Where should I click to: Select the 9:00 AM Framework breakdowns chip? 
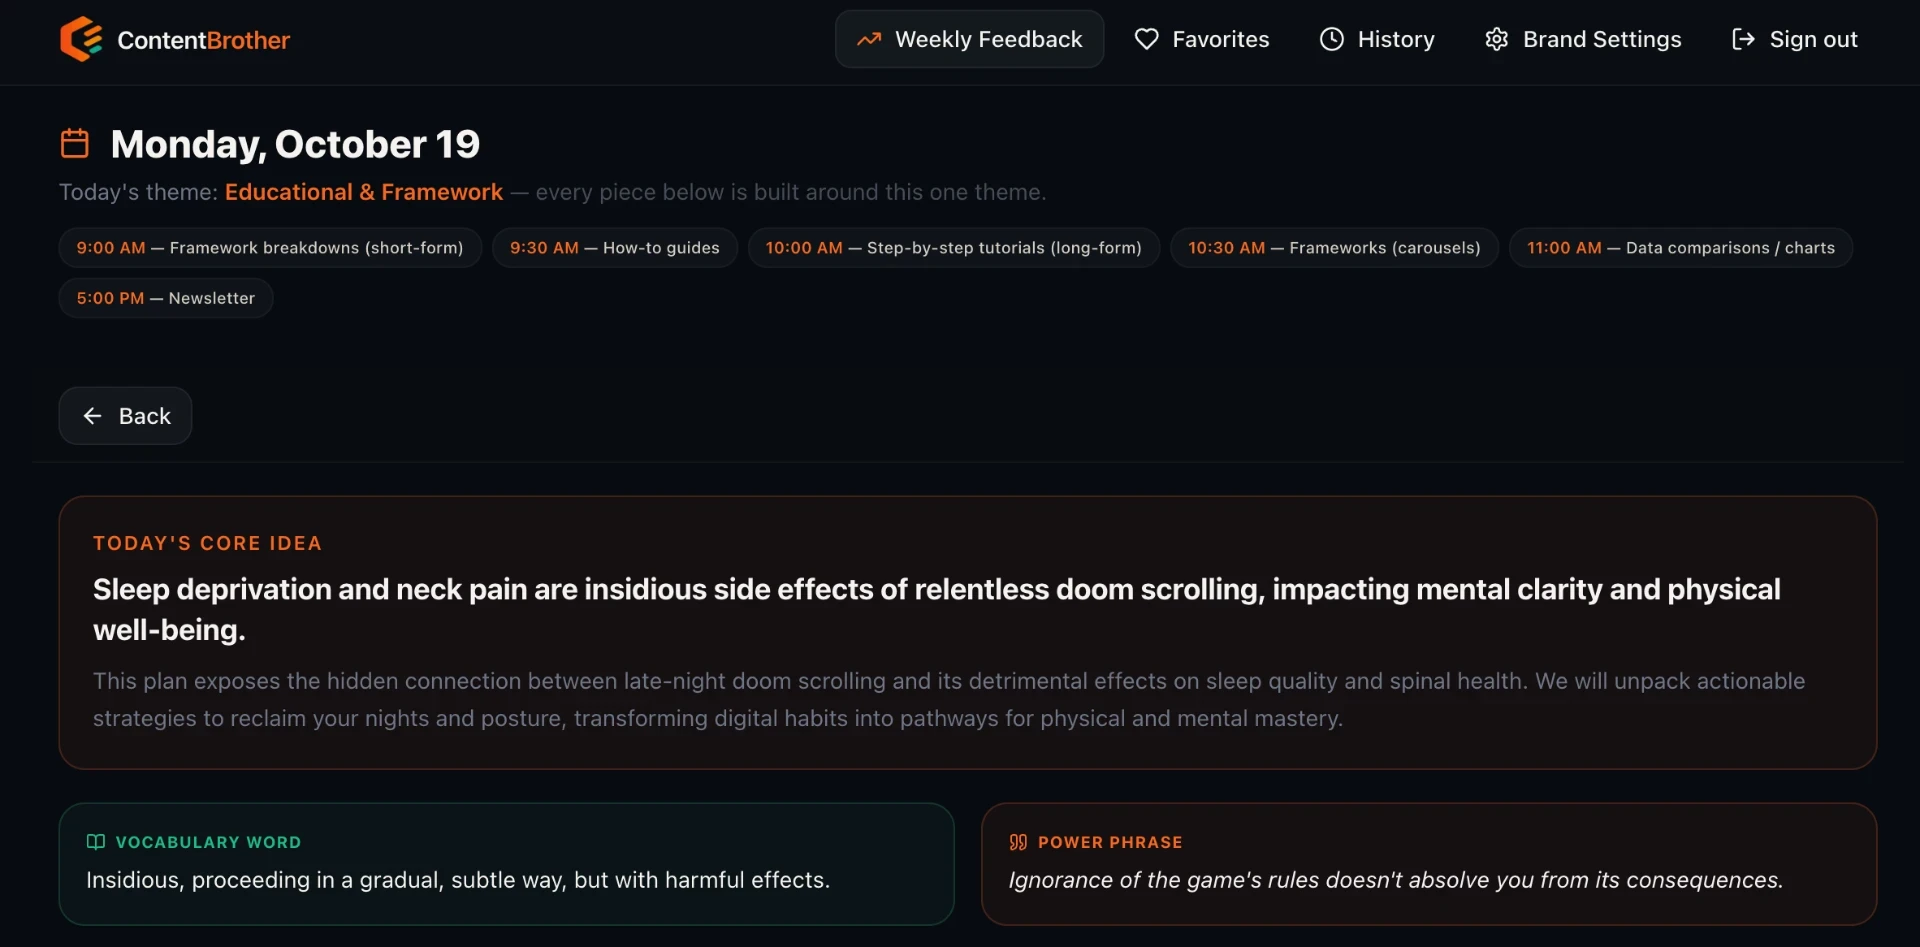click(x=270, y=248)
